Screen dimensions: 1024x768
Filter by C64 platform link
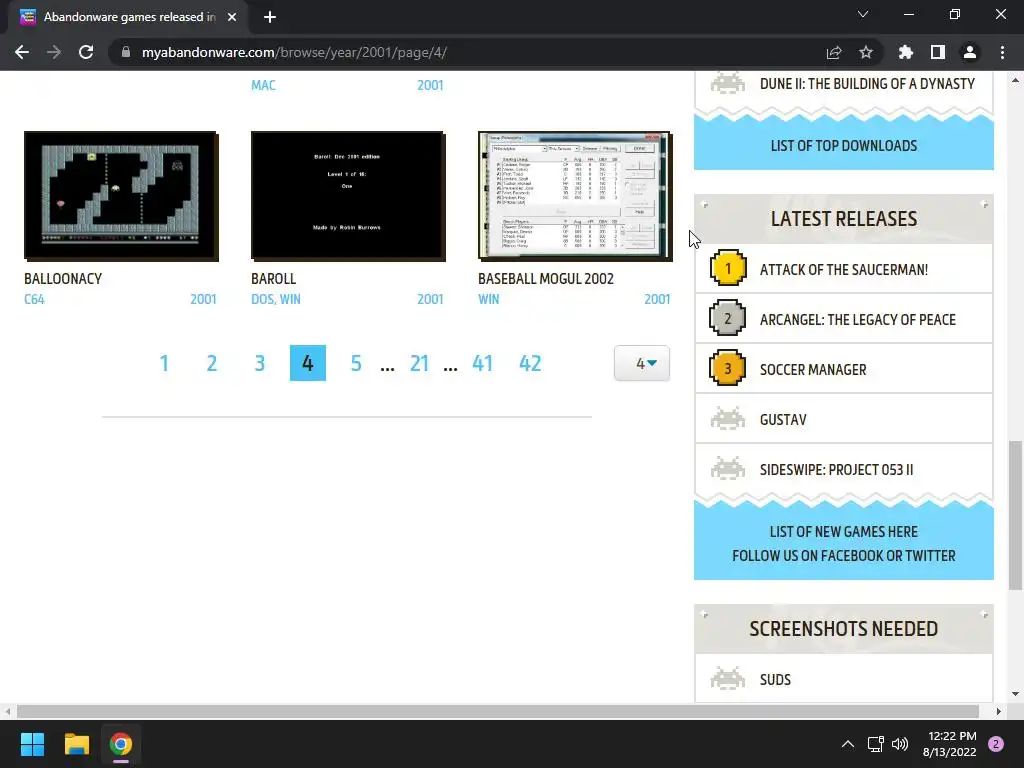click(x=34, y=299)
